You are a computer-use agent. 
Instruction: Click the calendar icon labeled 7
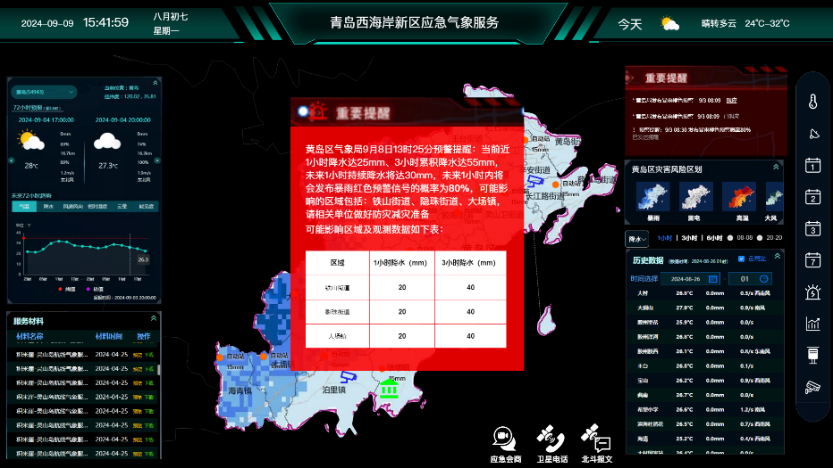click(812, 260)
